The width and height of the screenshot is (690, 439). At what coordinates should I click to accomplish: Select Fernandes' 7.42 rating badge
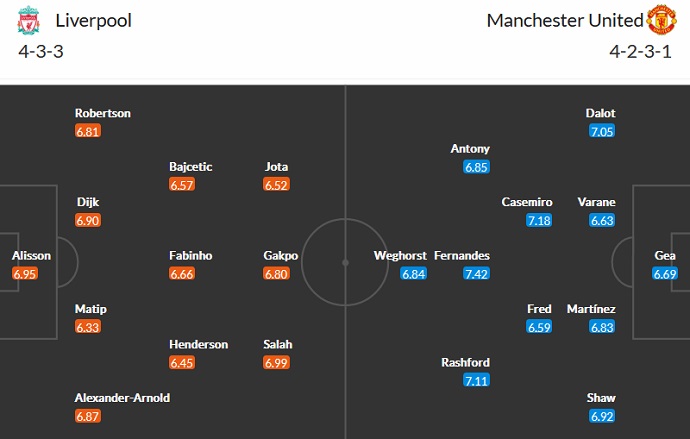pos(476,273)
